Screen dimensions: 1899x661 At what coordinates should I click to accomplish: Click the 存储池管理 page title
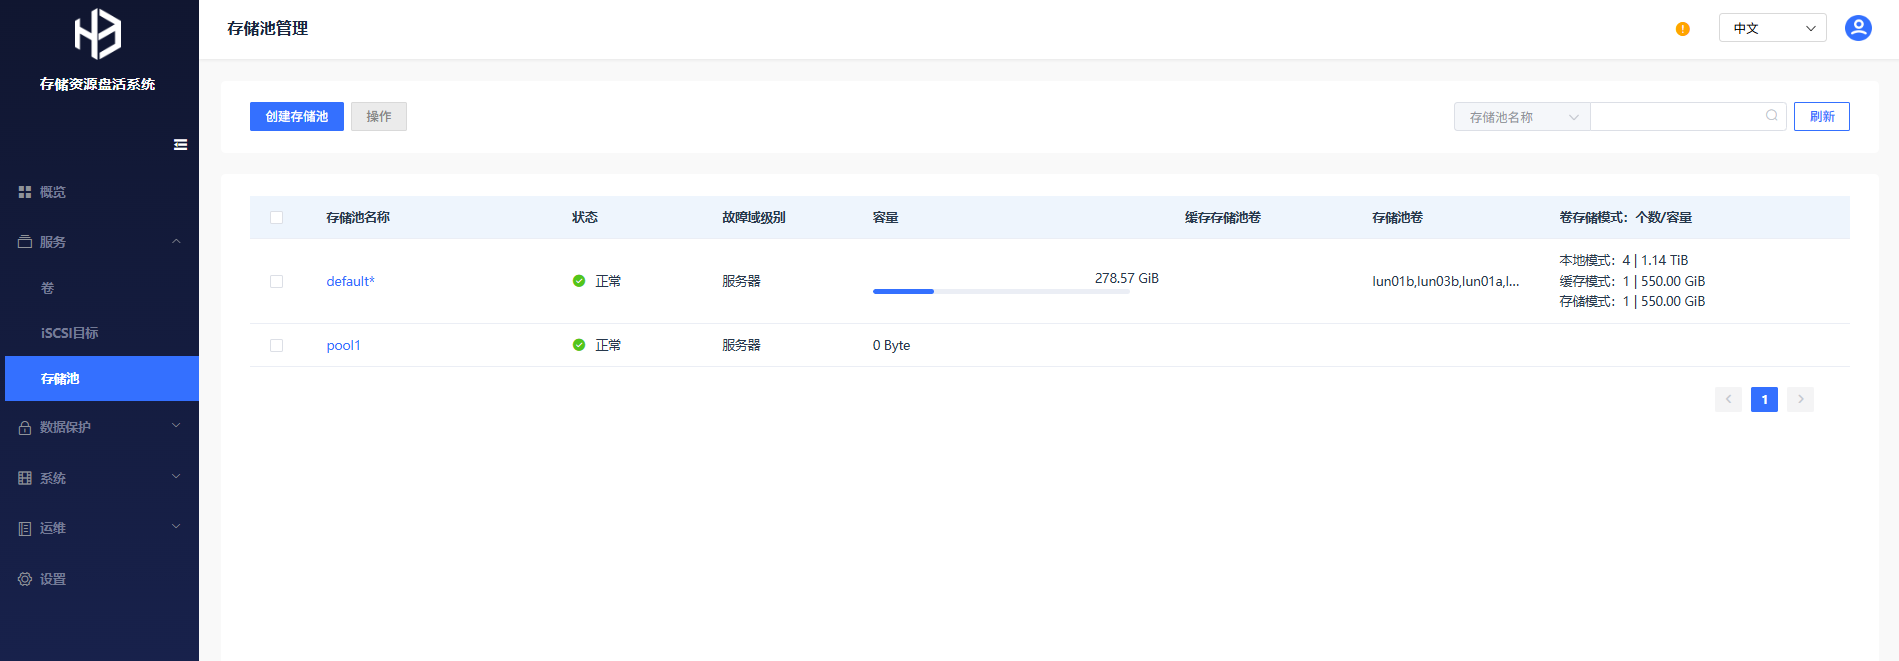pyautogui.click(x=267, y=28)
